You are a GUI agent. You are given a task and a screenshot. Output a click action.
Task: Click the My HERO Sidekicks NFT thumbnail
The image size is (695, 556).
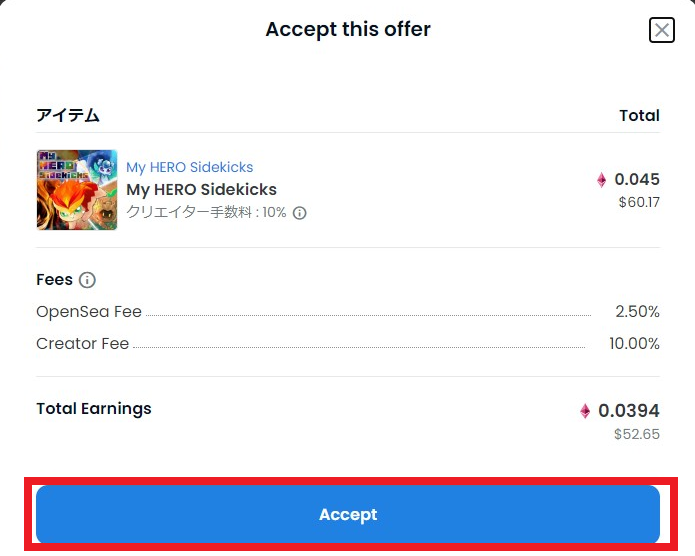(77, 190)
